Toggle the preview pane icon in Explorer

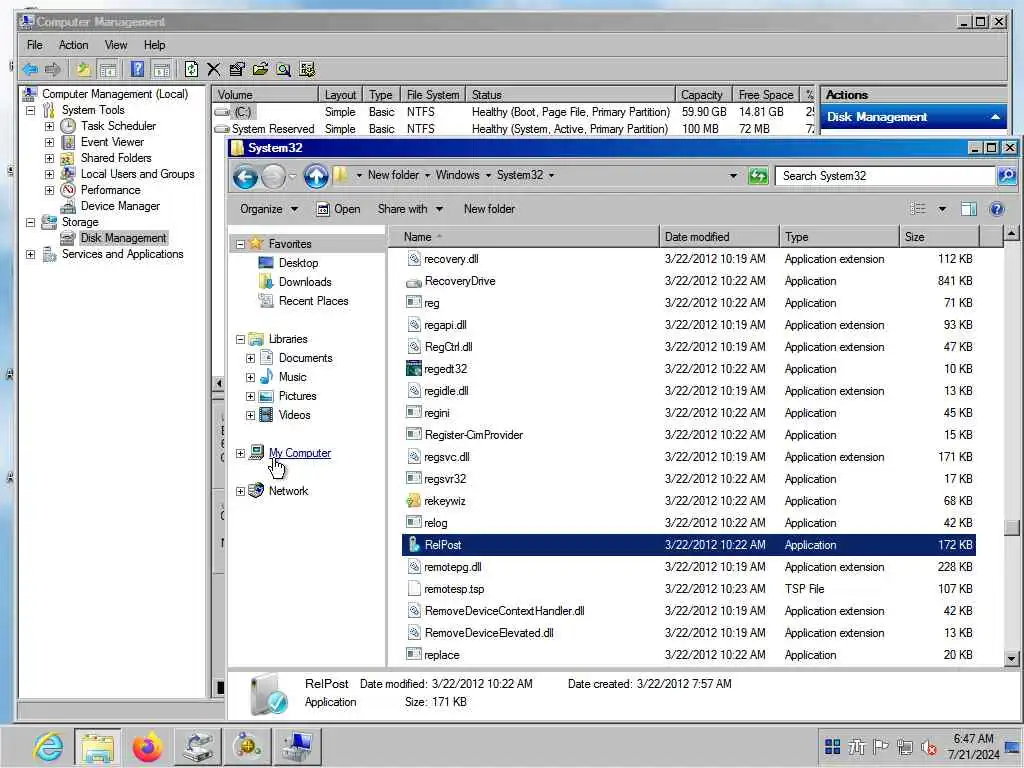click(968, 209)
